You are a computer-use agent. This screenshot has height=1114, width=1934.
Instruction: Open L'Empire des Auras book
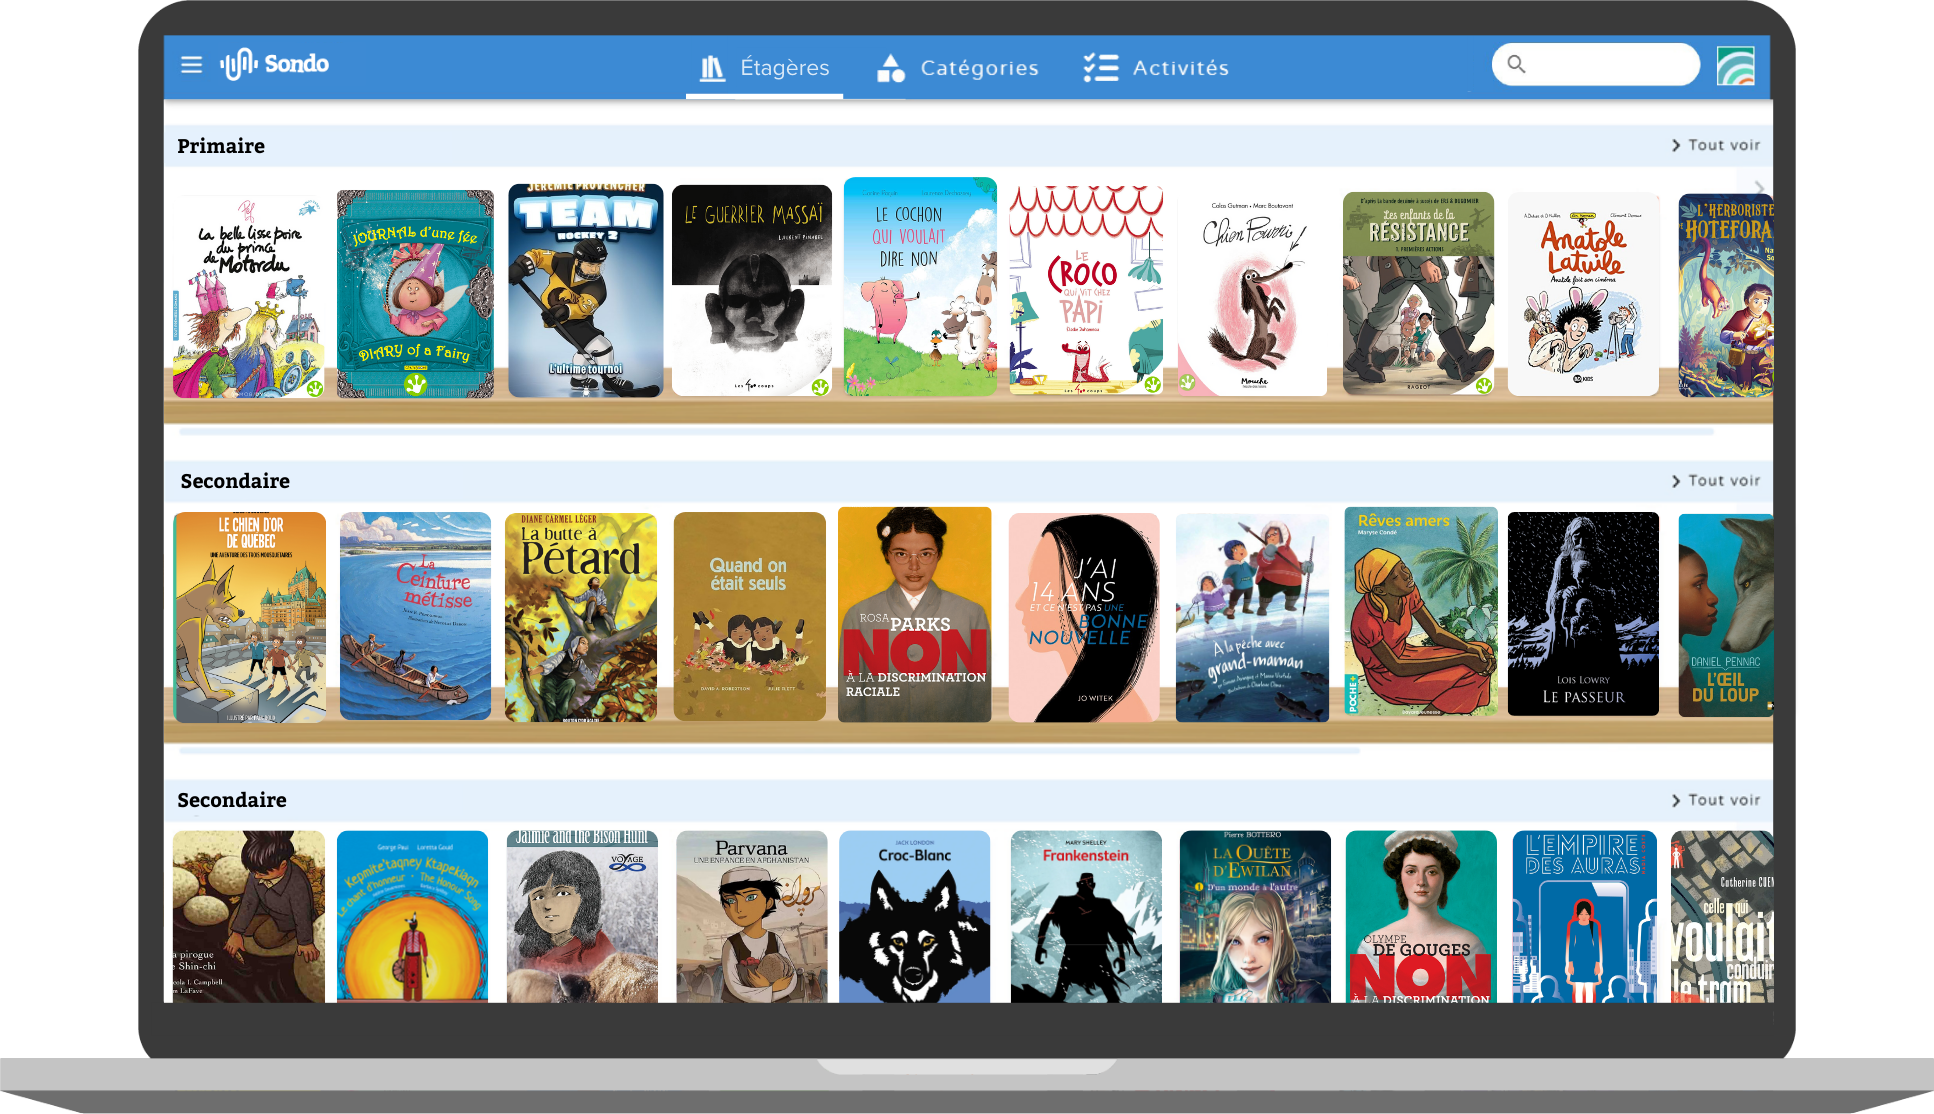(1584, 916)
